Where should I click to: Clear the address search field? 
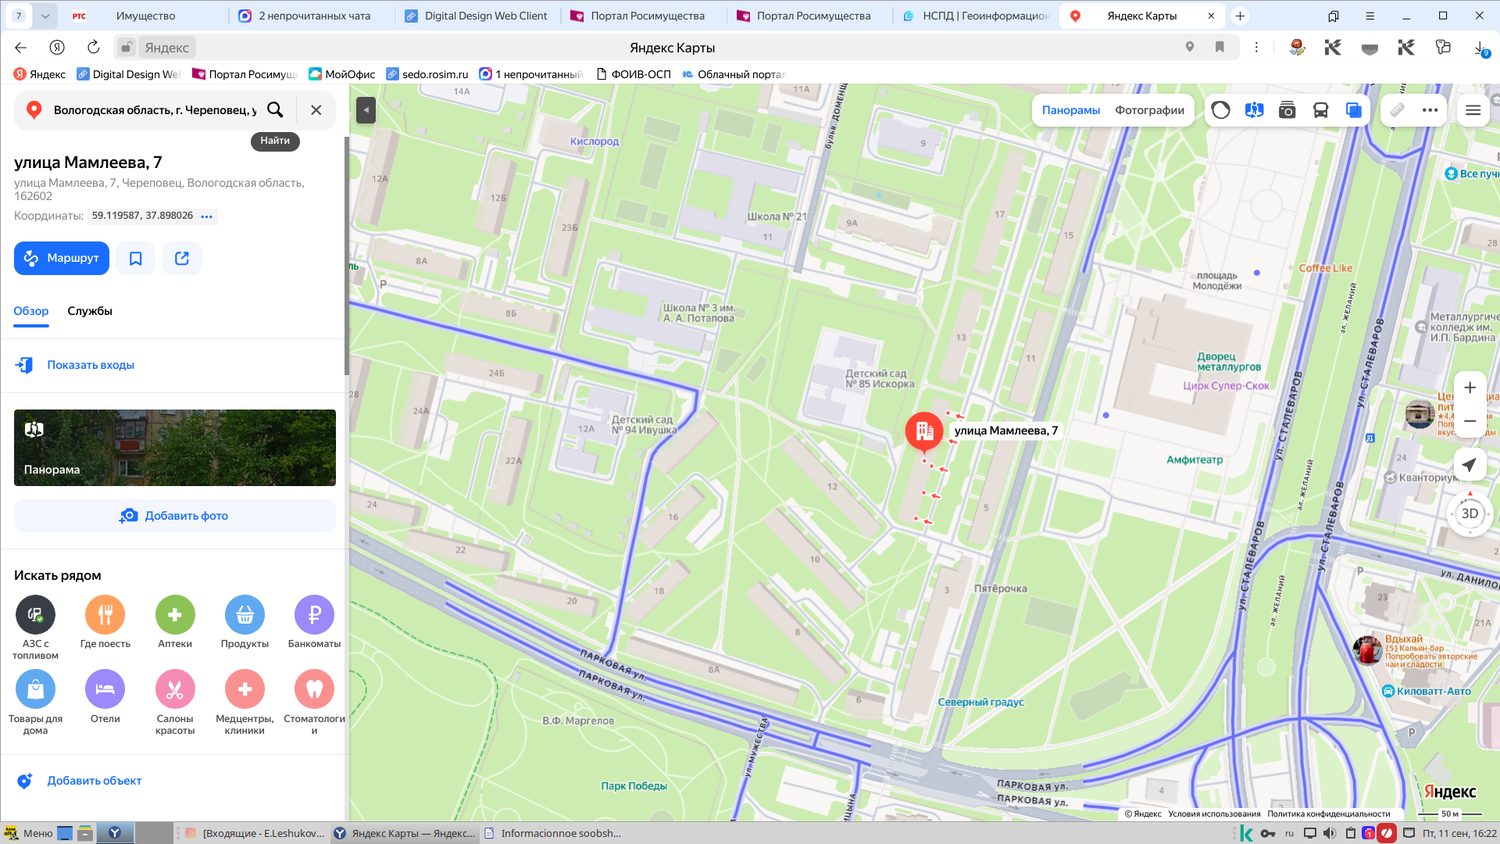pos(316,110)
